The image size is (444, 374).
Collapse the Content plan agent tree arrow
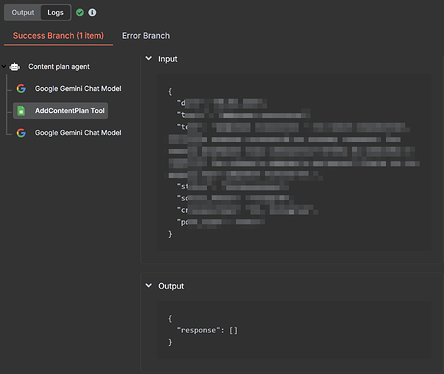click(4, 67)
